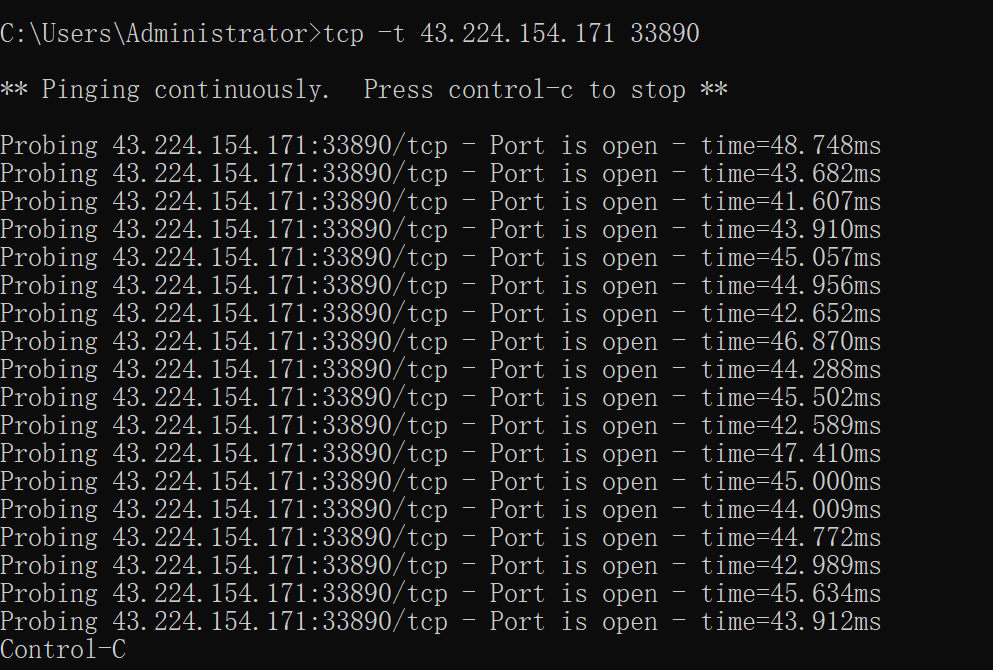Click port number 33890 in the command line

point(664,34)
